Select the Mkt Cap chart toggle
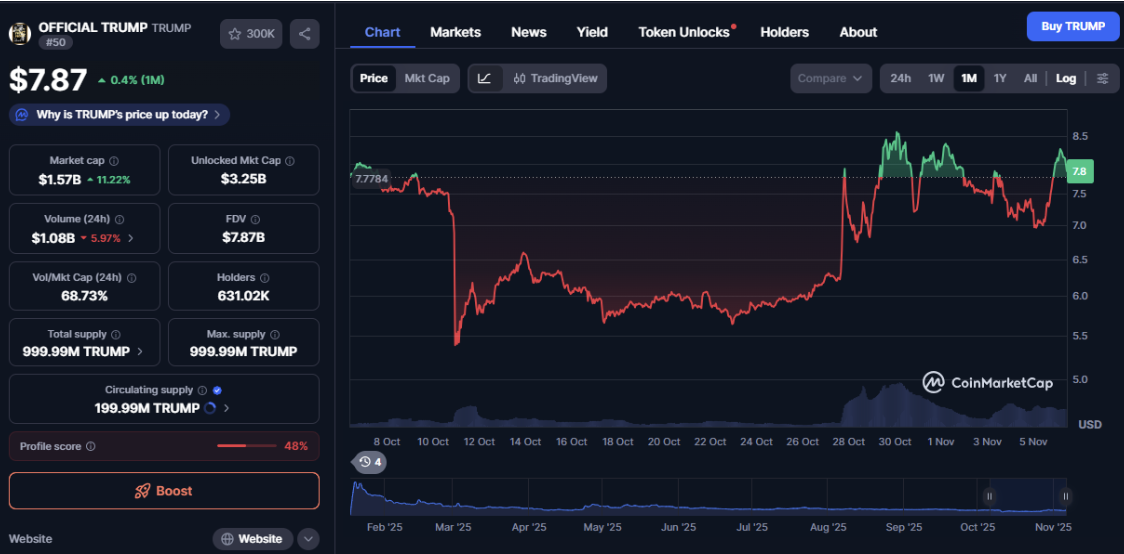 point(427,78)
